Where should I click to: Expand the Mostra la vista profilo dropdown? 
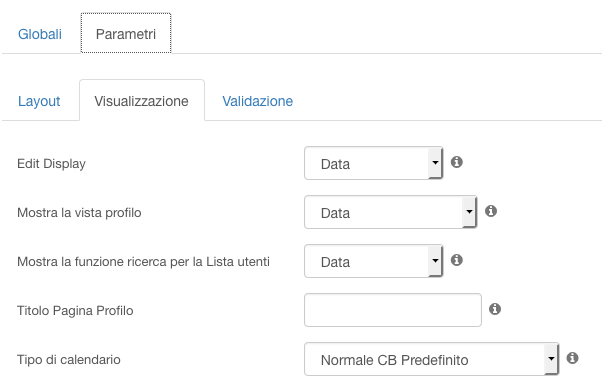point(390,212)
